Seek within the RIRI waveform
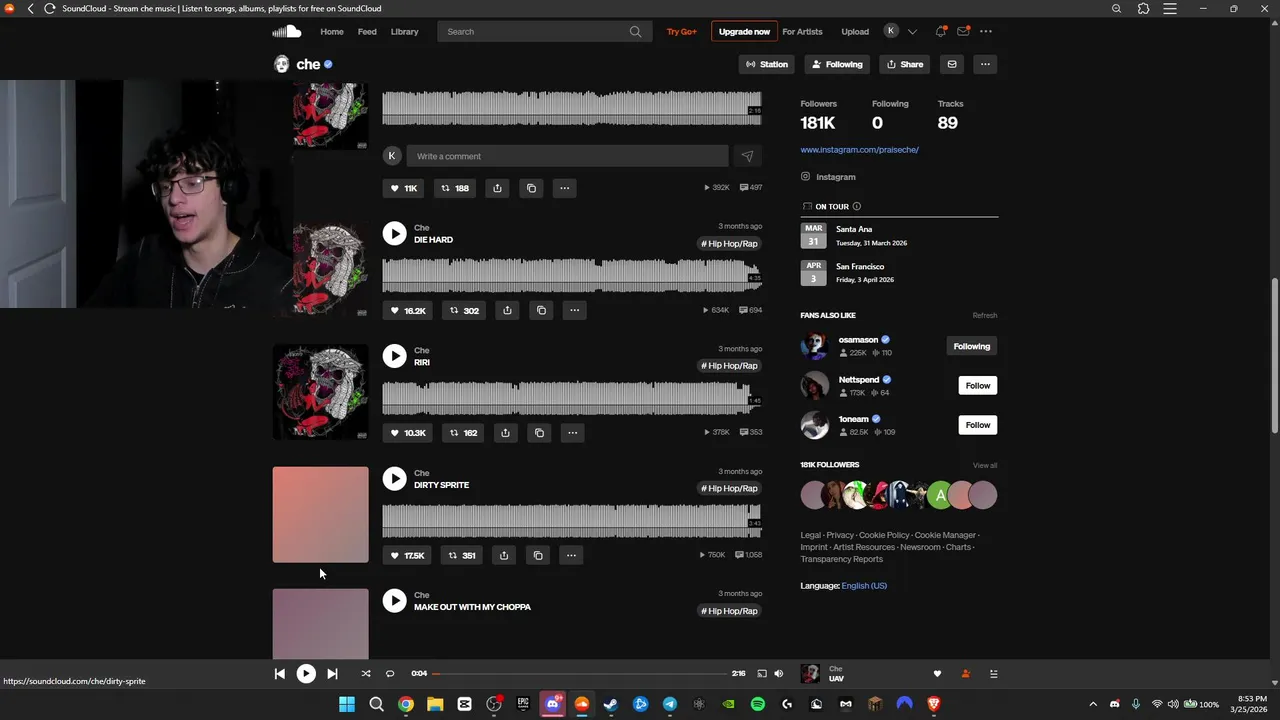Image resolution: width=1280 pixels, height=720 pixels. point(571,398)
